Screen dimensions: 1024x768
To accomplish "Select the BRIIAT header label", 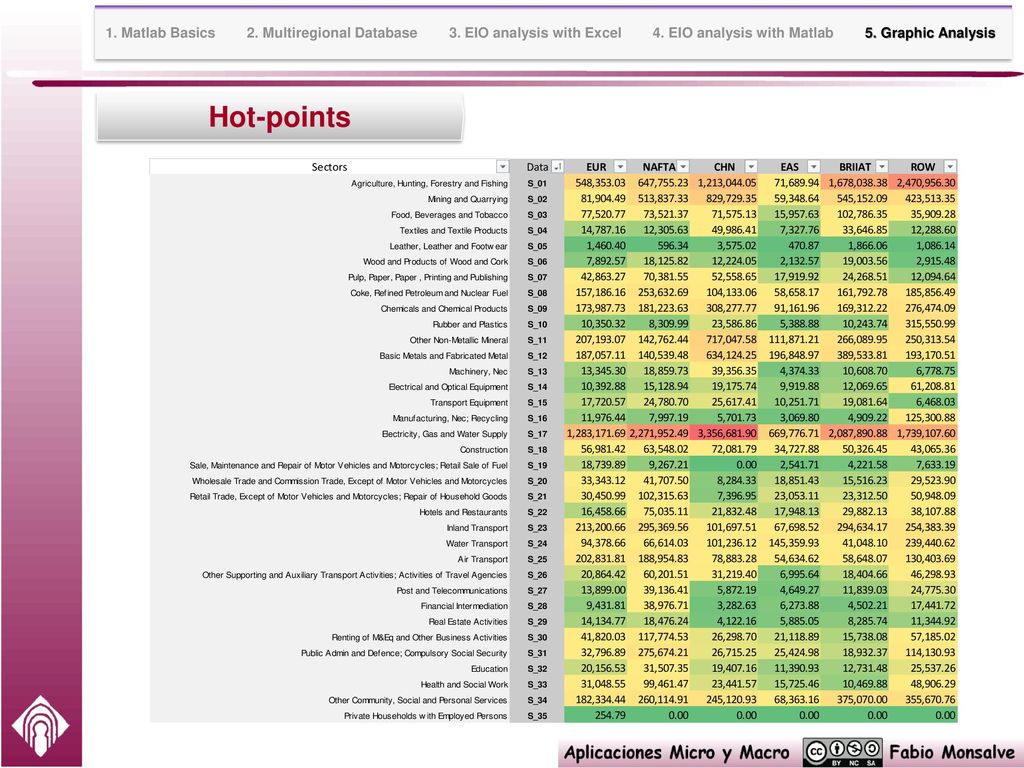I will pyautogui.click(x=855, y=167).
